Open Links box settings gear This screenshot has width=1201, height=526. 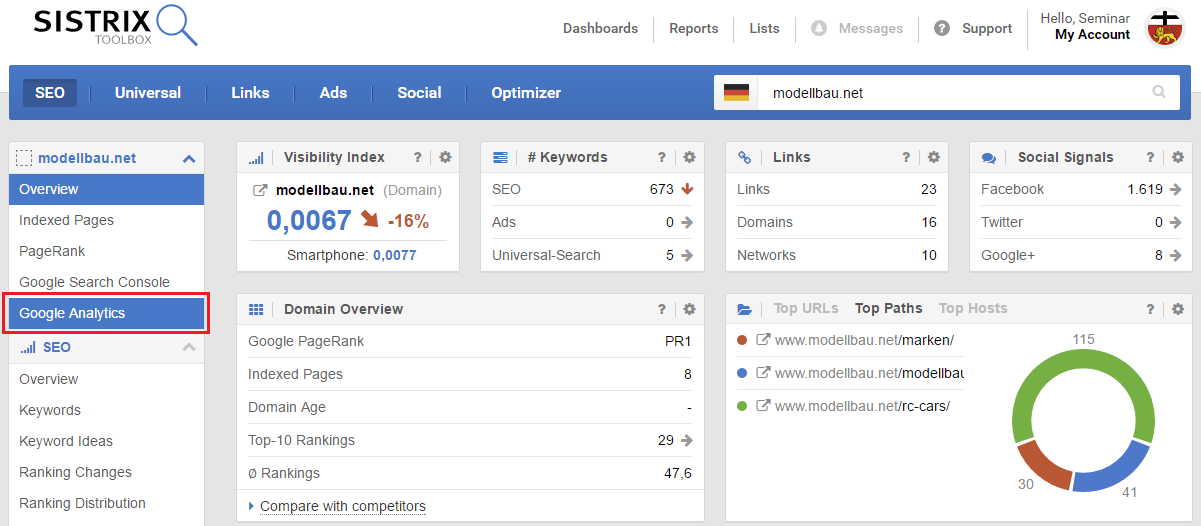point(933,157)
